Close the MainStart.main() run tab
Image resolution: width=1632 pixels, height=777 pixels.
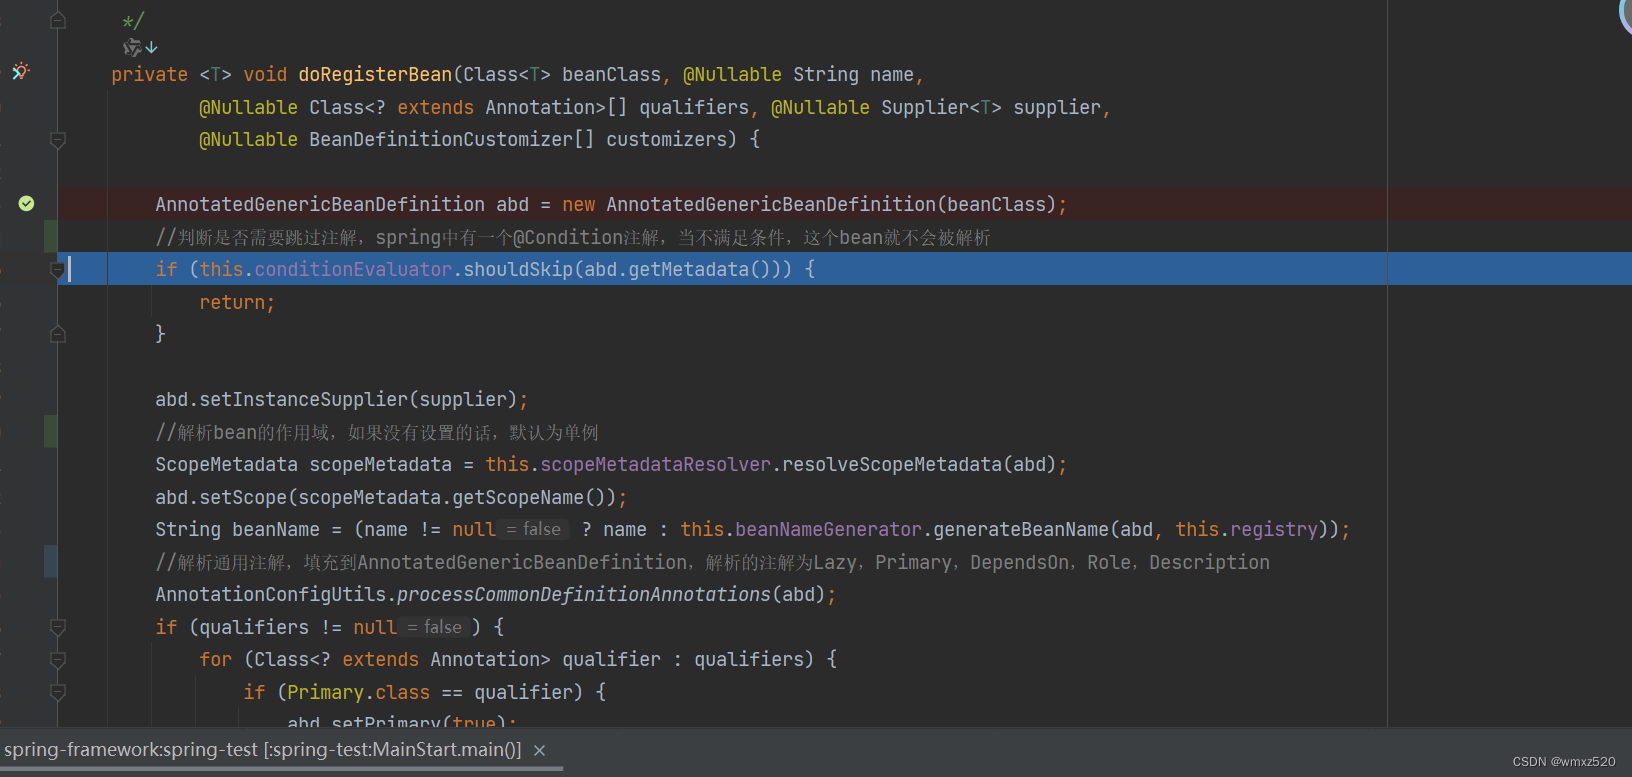[x=540, y=750]
